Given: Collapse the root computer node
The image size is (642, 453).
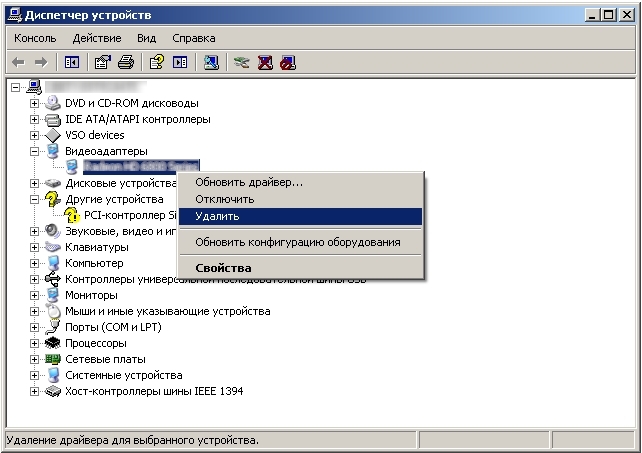Looking at the screenshot, I should click(x=16, y=87).
